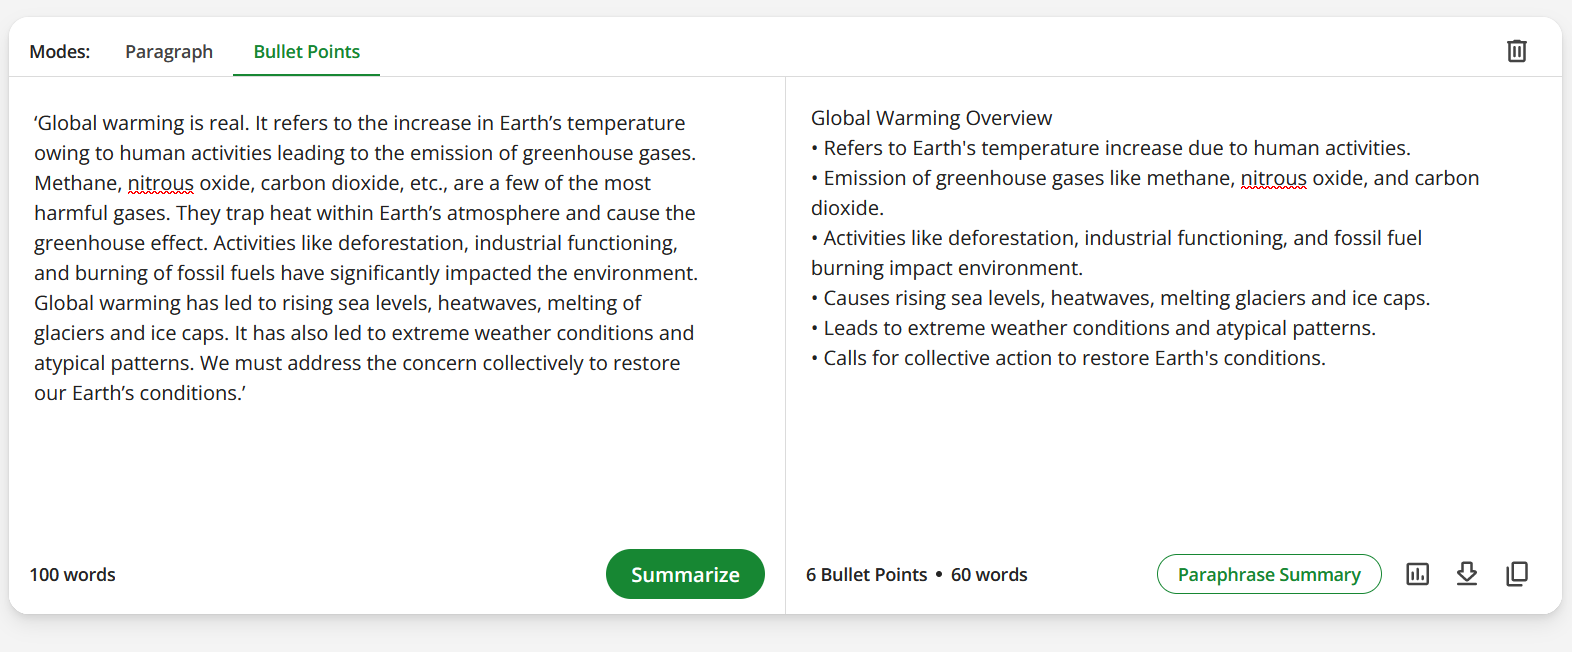Copy the summary using the copy icon

click(x=1517, y=574)
